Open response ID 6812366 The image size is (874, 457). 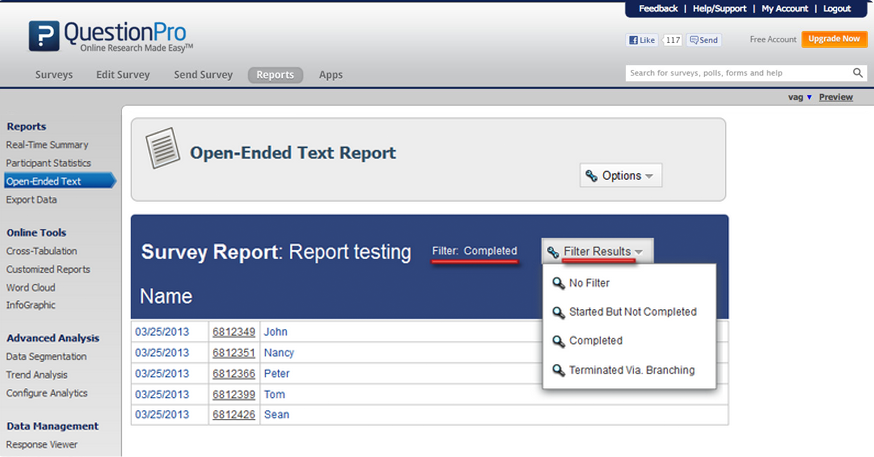click(234, 373)
